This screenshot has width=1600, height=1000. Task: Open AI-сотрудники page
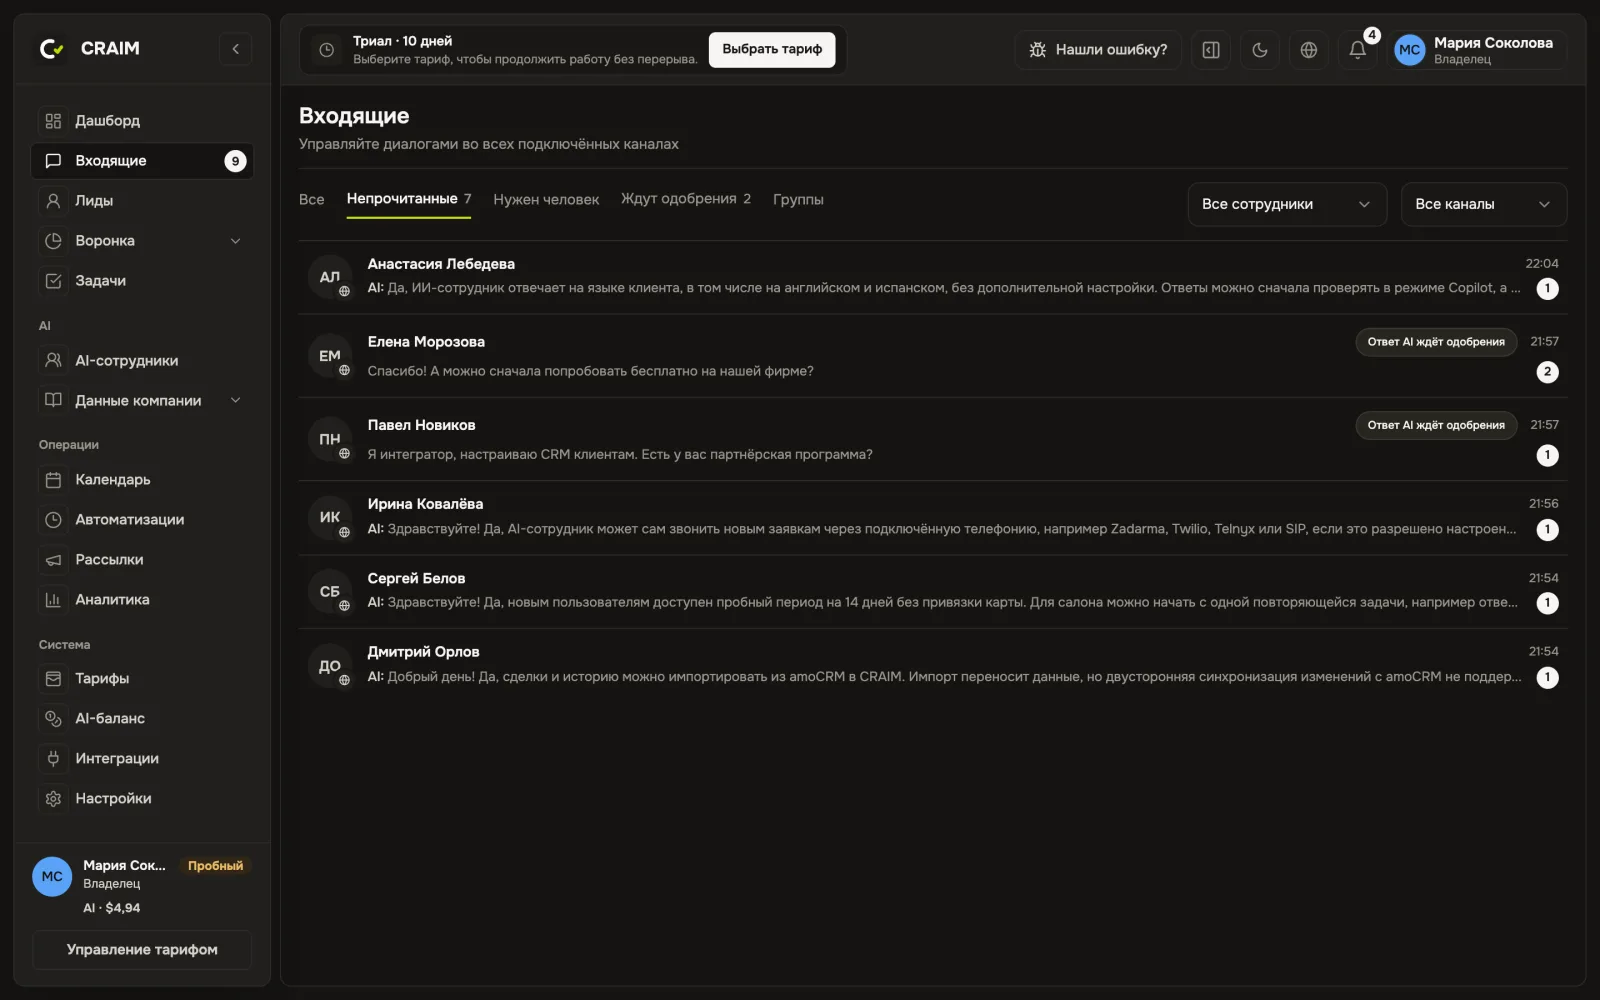pos(142,361)
